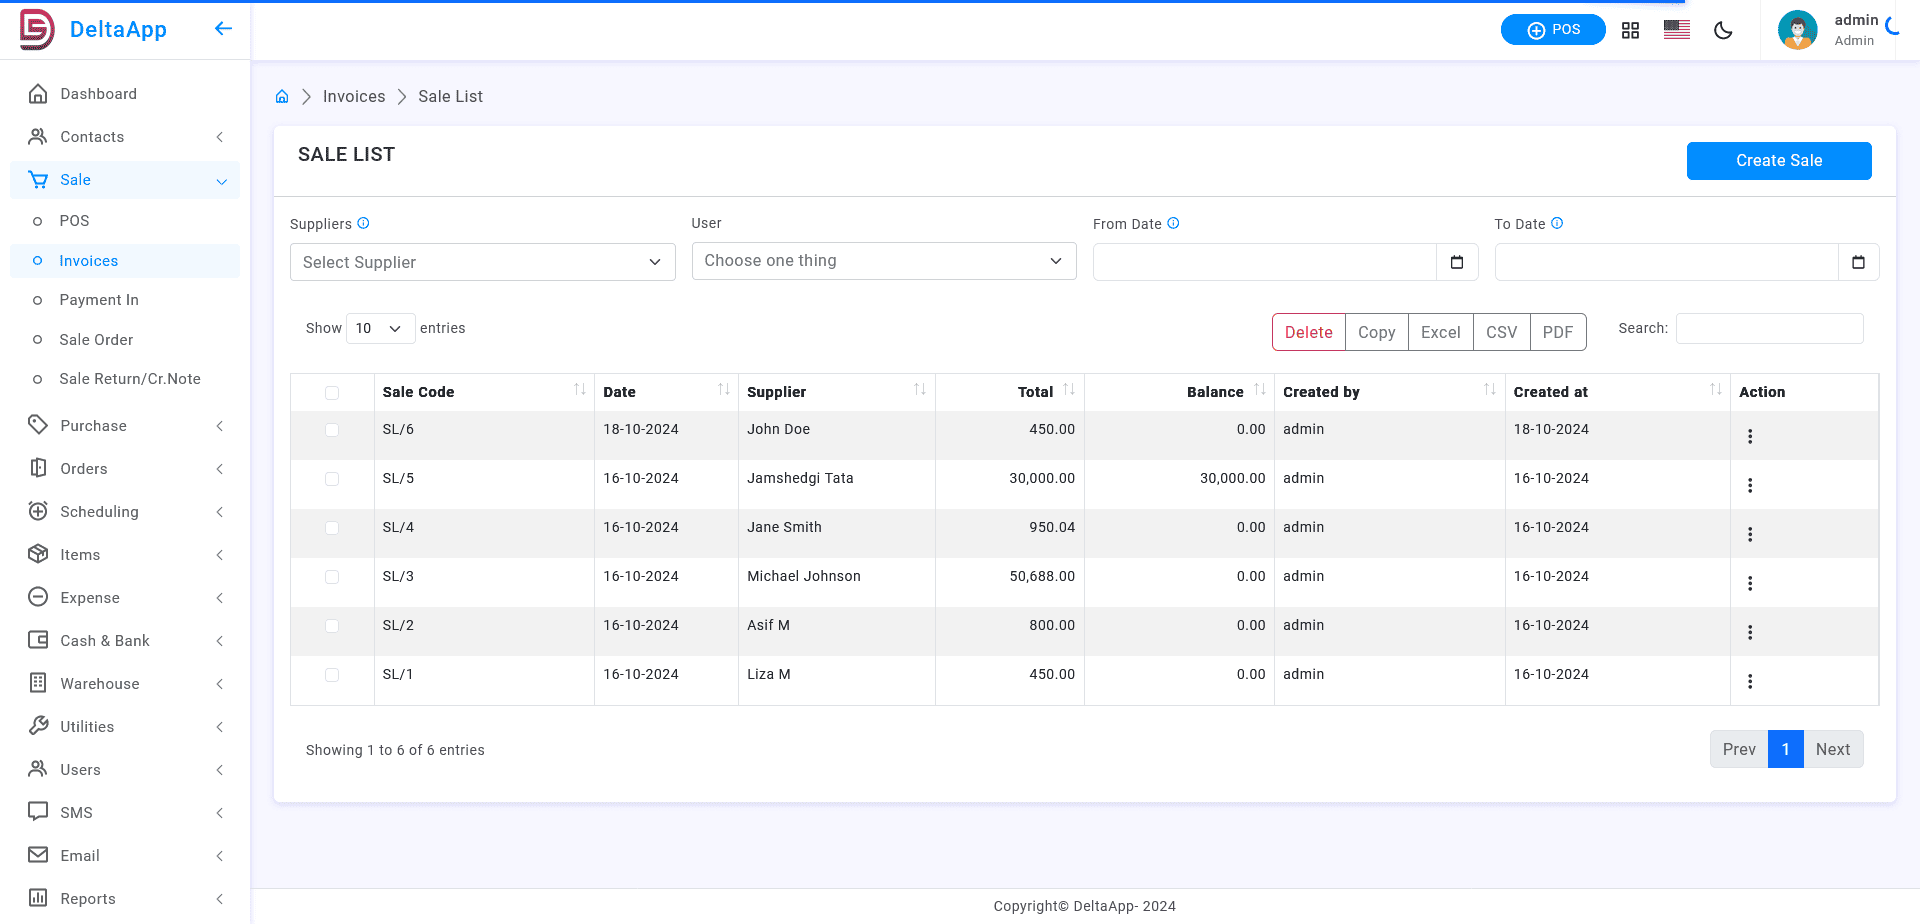Toggle dark mode with the moon icon
Screen dimensions: 1920x924
coord(1723,30)
